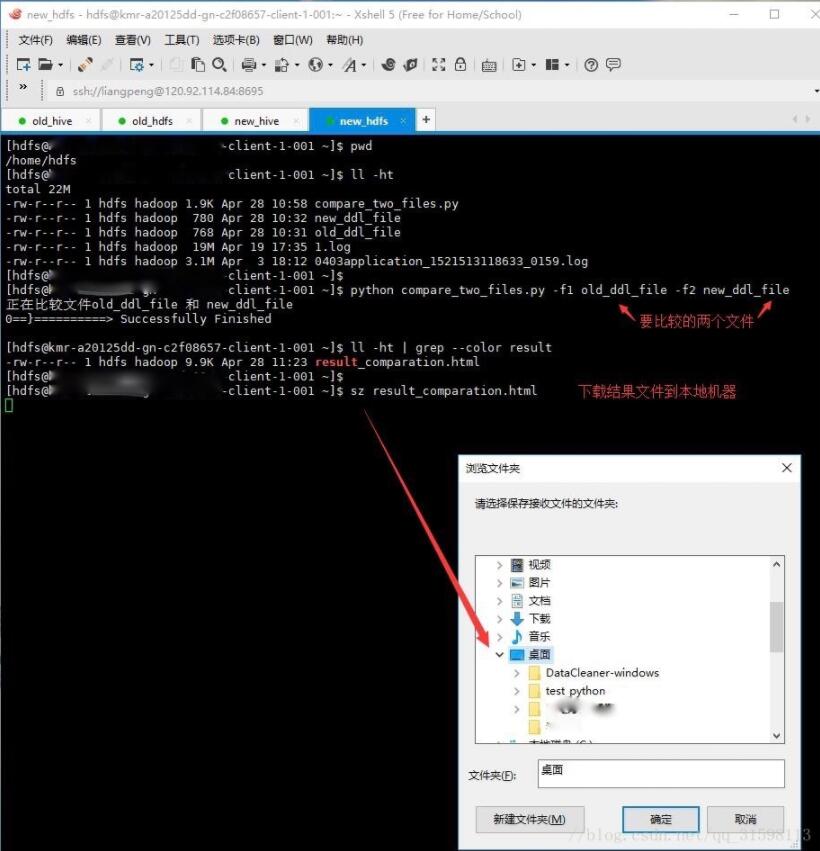Expand the DataCleaner-windows folder chevron
This screenshot has height=851, width=820.
tap(518, 674)
